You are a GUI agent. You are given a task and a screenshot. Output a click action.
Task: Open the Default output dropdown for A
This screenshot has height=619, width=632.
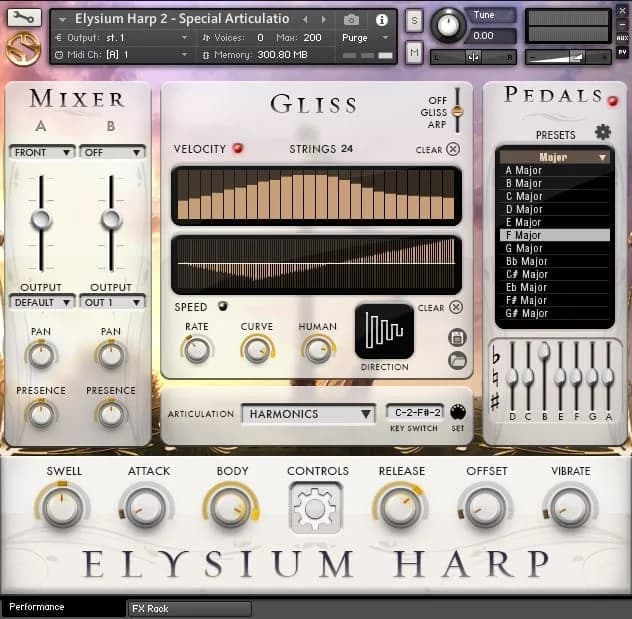coord(42,302)
